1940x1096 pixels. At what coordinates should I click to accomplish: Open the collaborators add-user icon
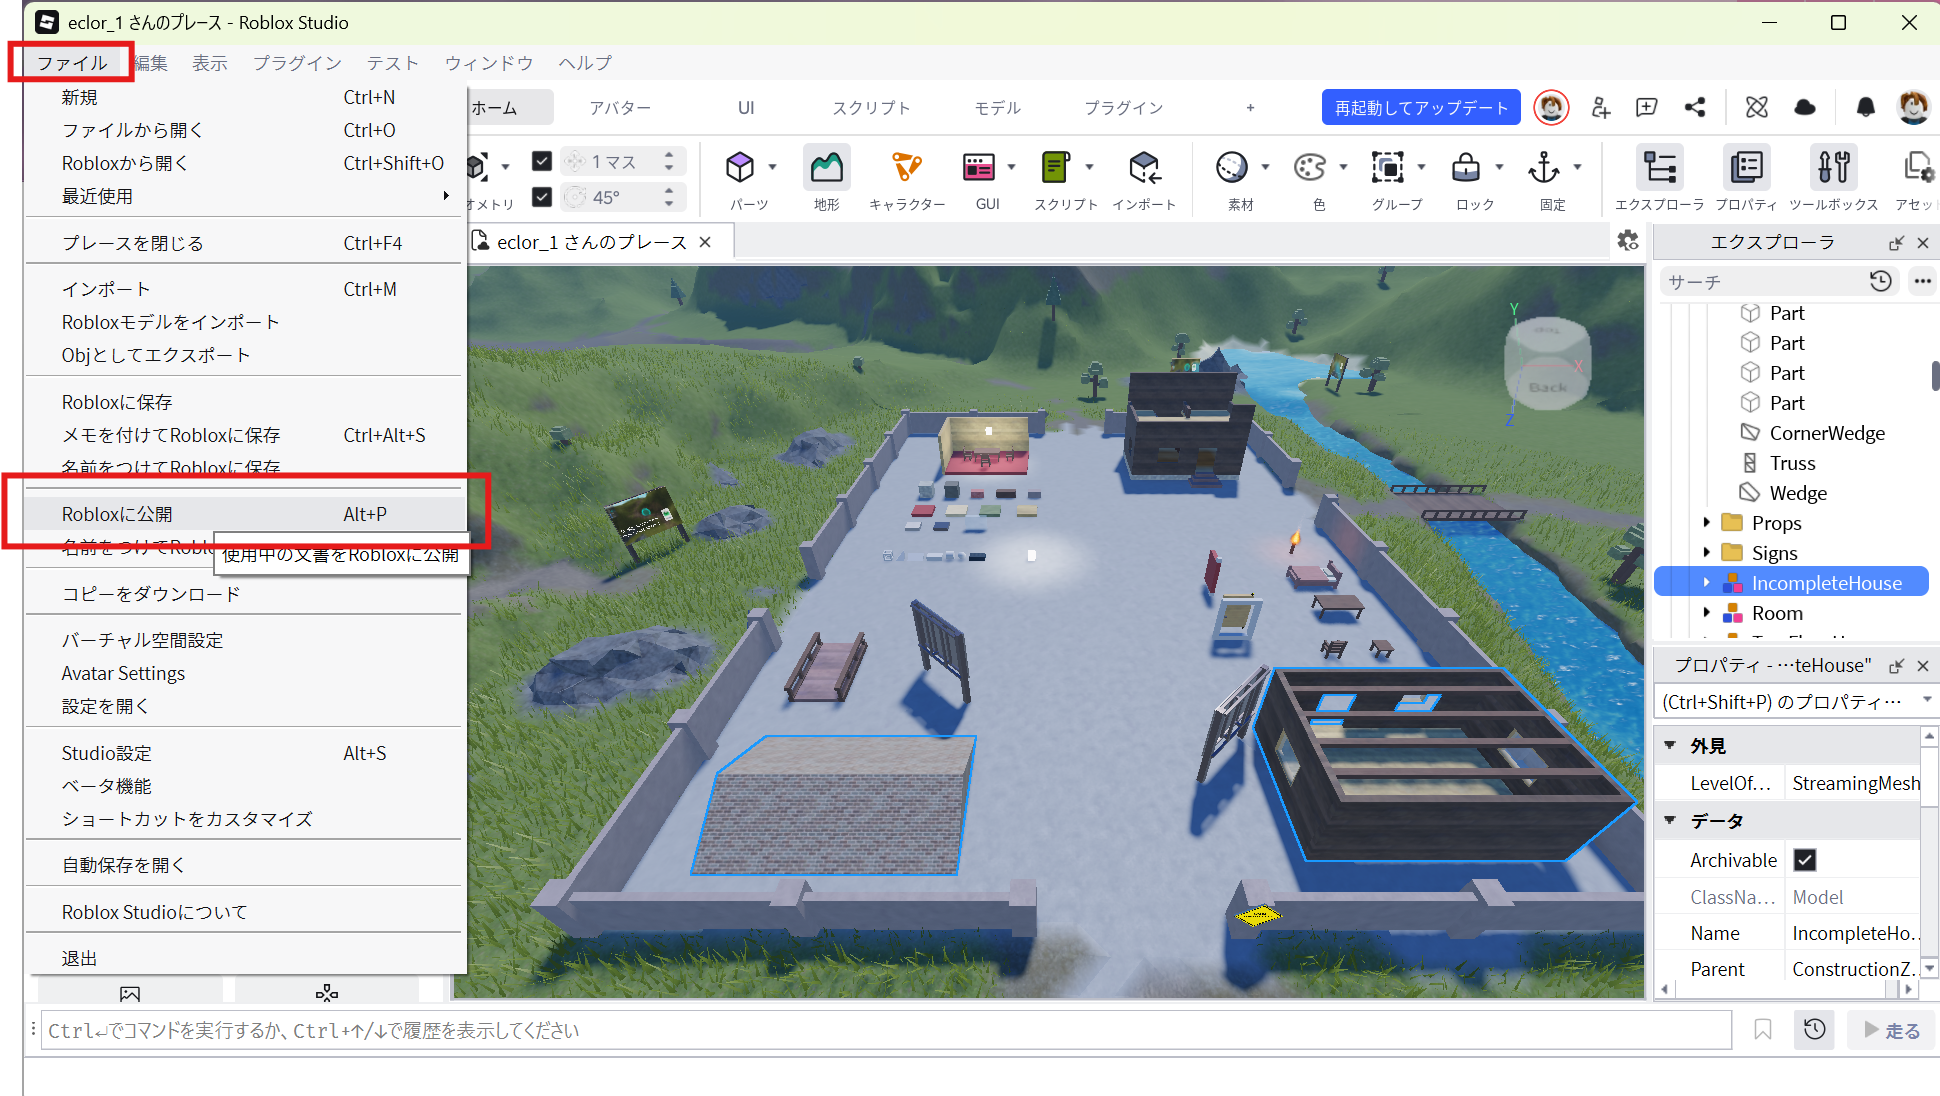point(1601,108)
